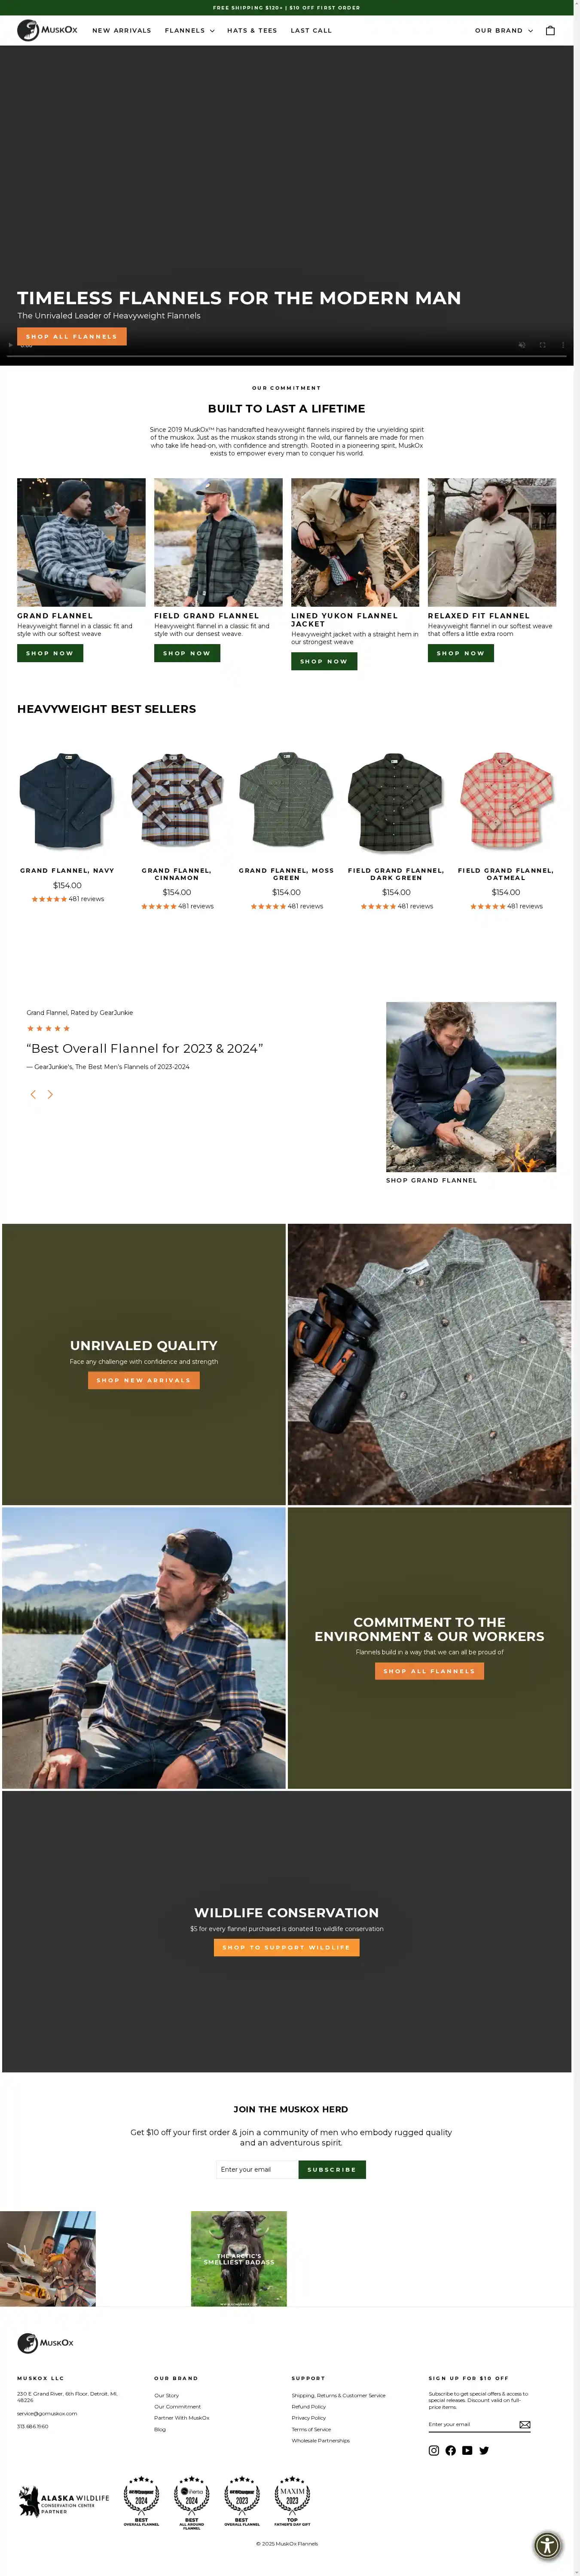Open MuskOx Instagram page

(x=434, y=2450)
